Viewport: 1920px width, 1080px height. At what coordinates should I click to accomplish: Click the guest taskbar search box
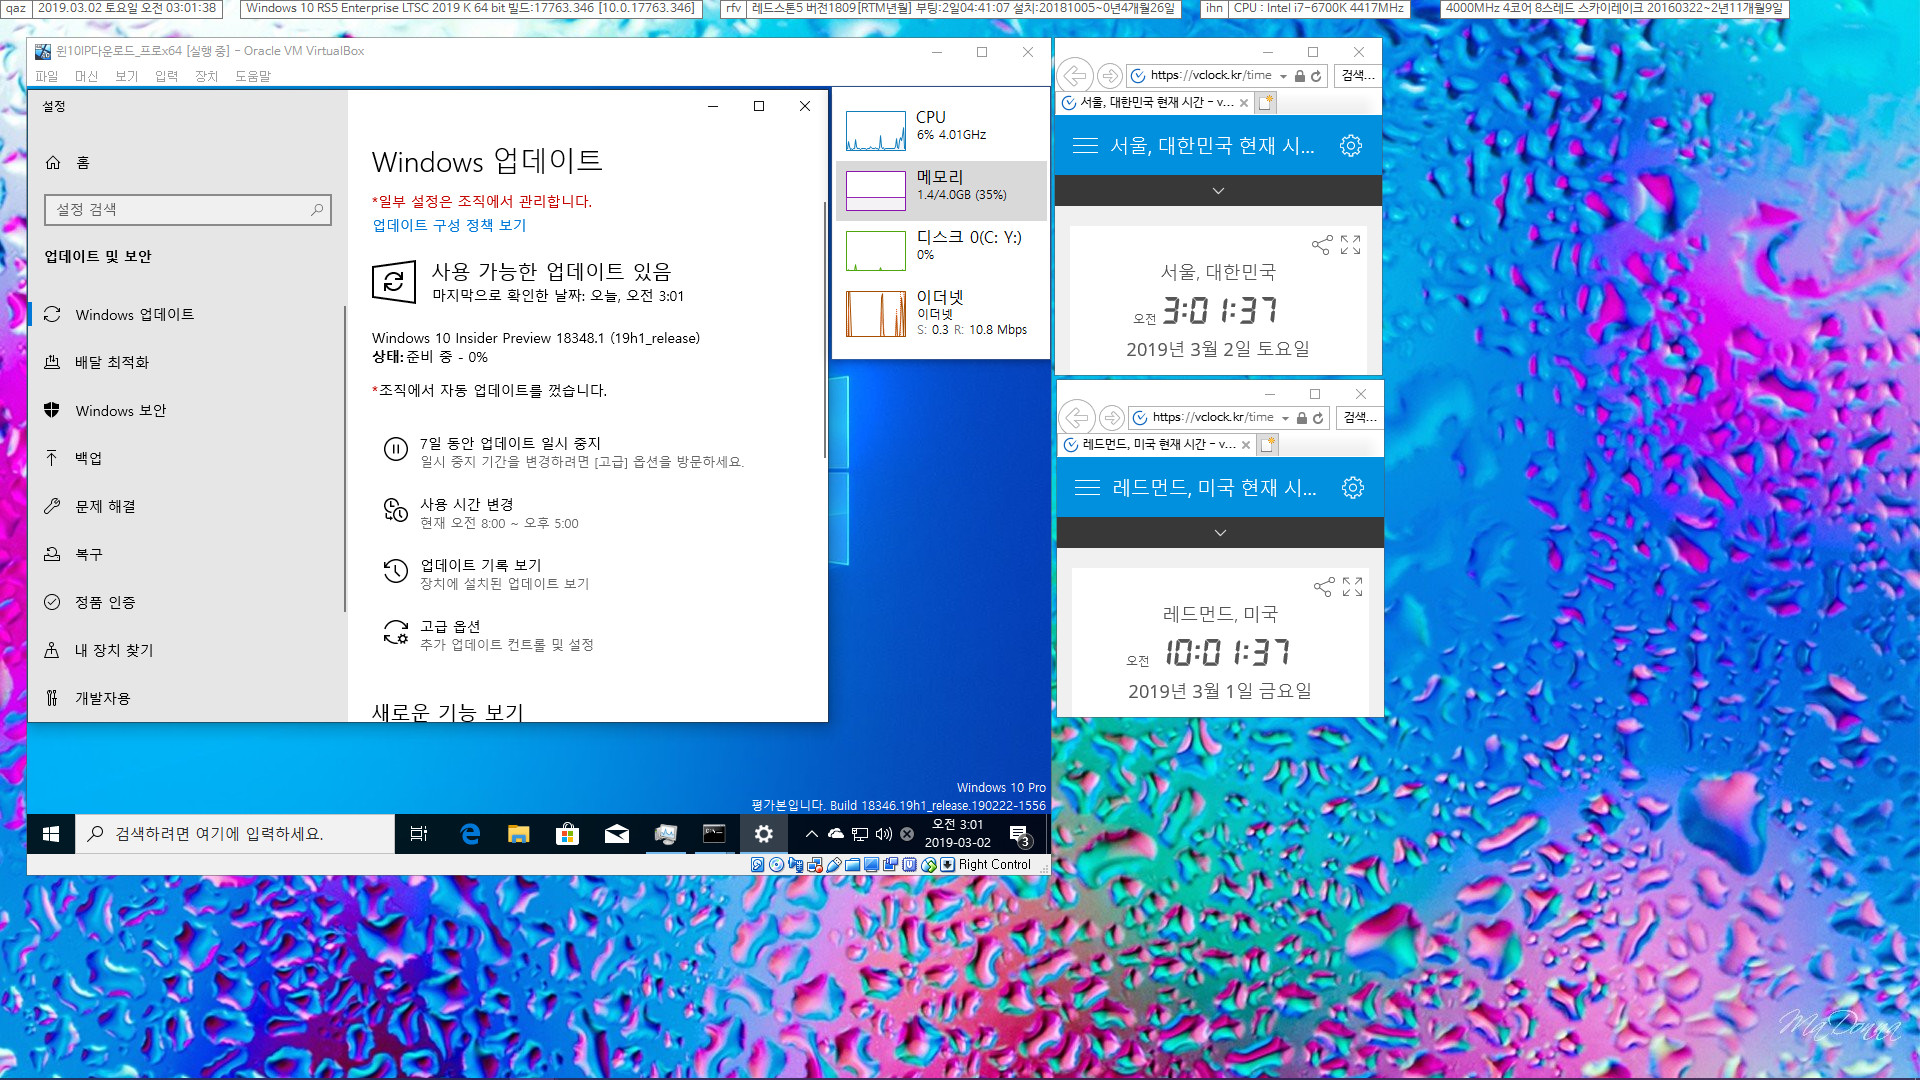(235, 834)
